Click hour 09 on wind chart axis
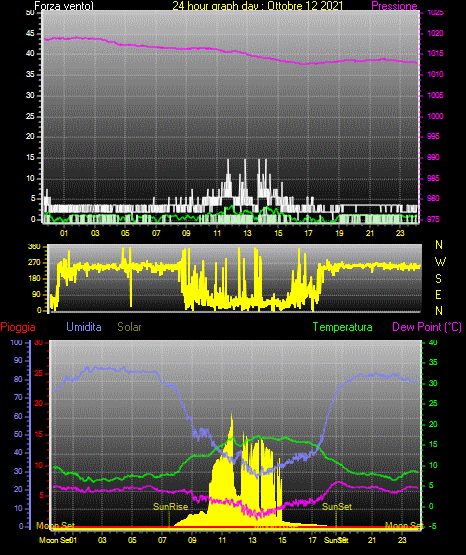Screen dimensions: 466x555 click(x=186, y=233)
